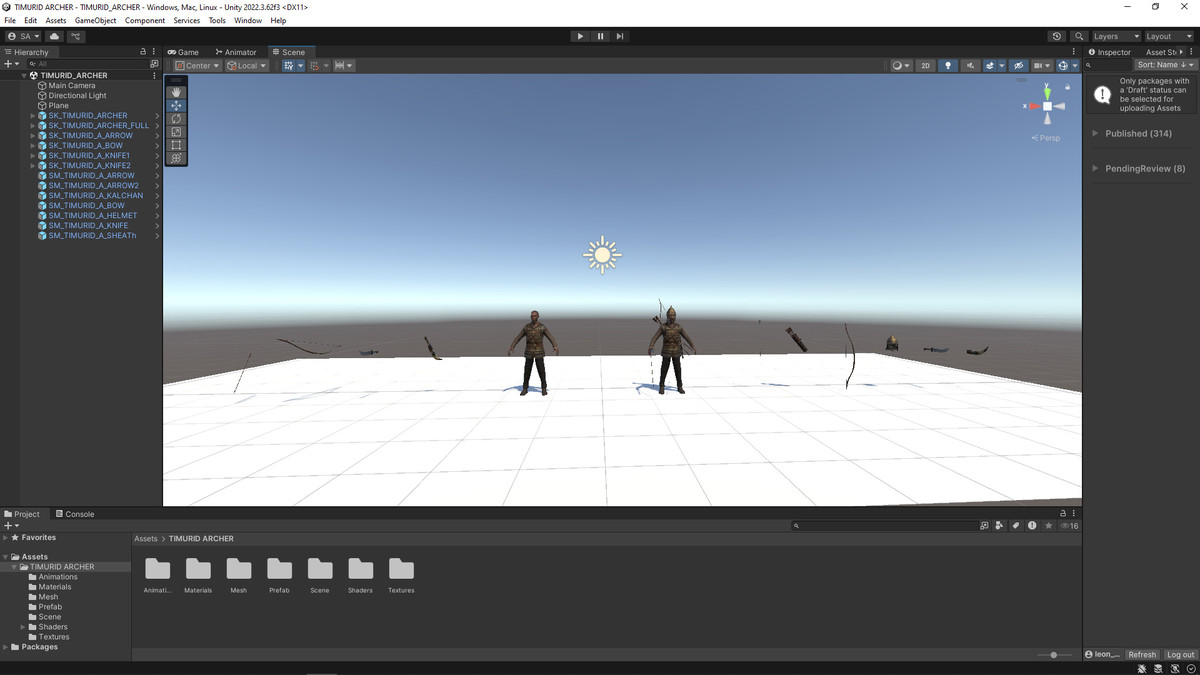1200x675 pixels.
Task: Expand SK_TIMURID_ARCHER in Hierarchy
Action: 33,116
